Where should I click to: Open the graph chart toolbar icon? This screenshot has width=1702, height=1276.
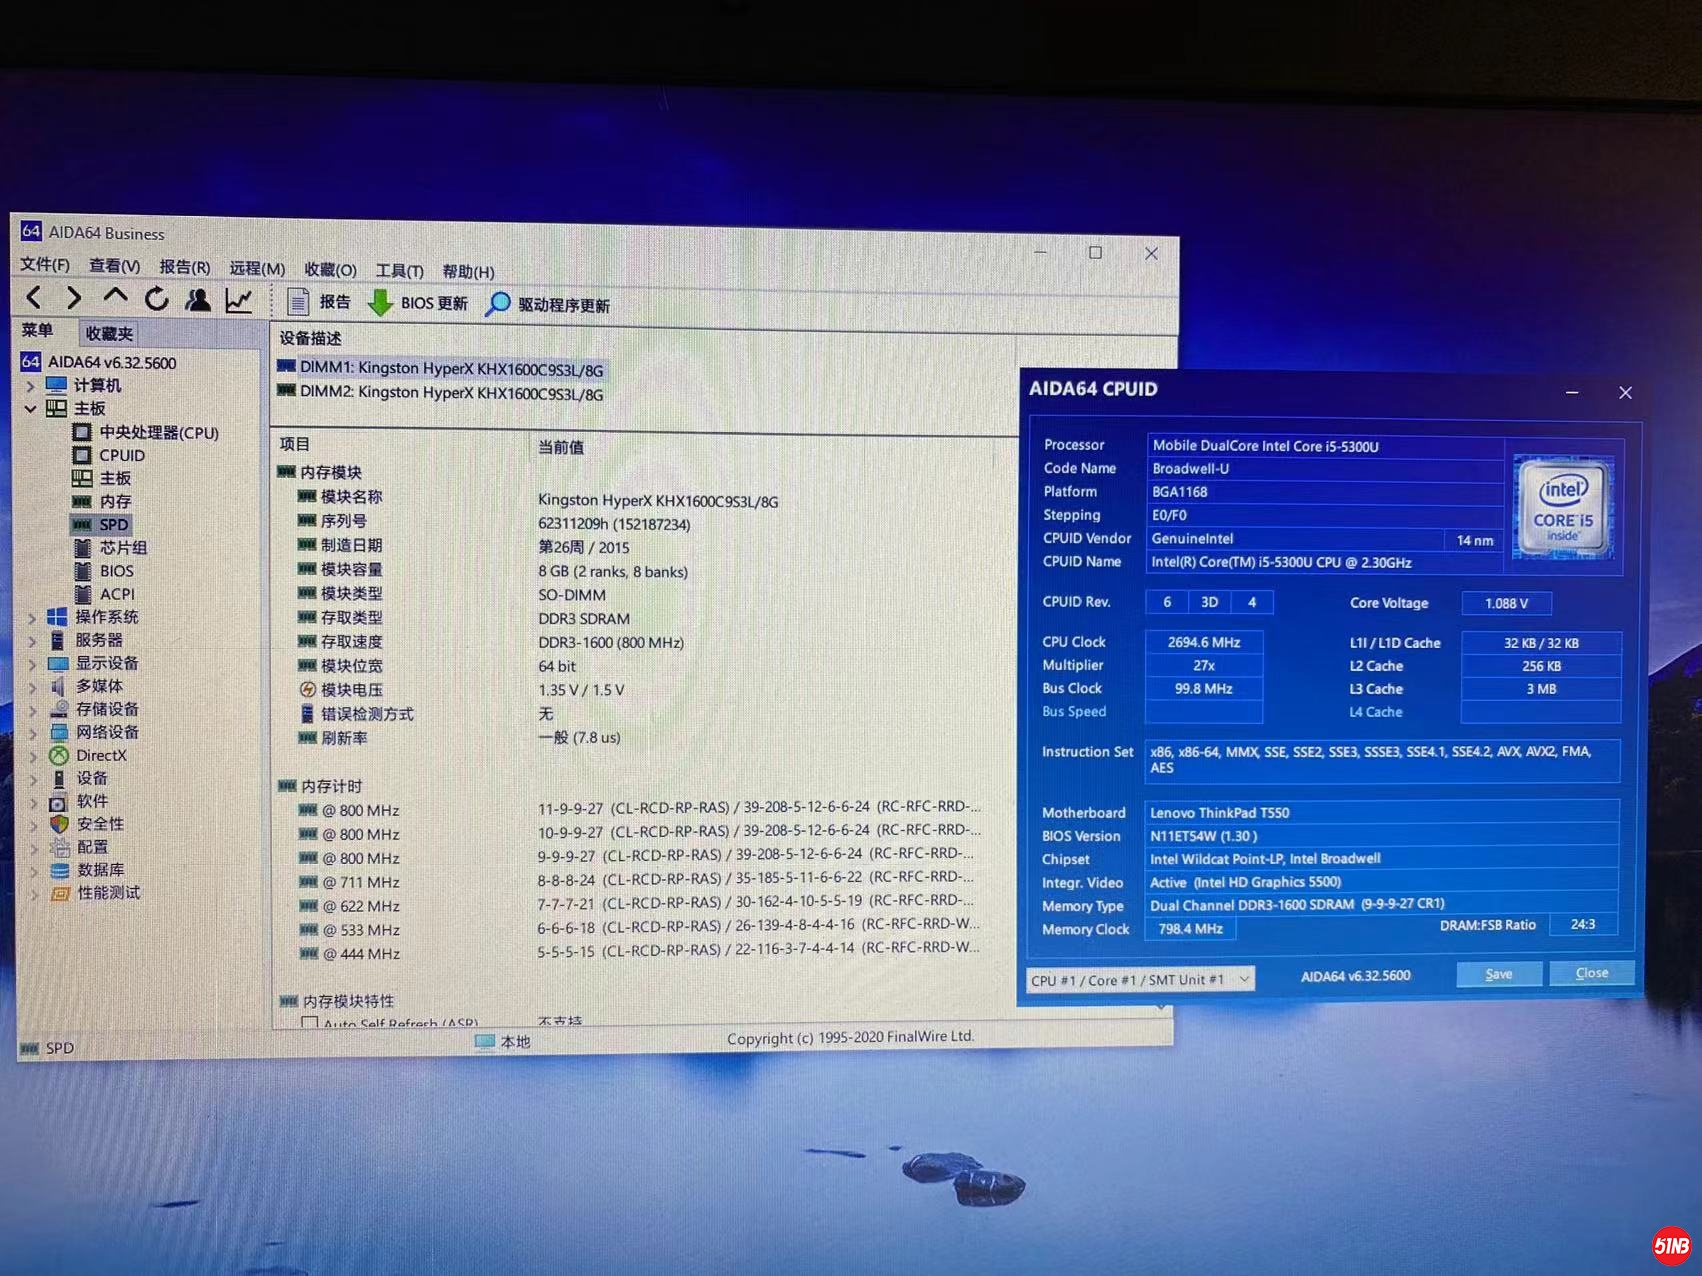click(x=239, y=300)
